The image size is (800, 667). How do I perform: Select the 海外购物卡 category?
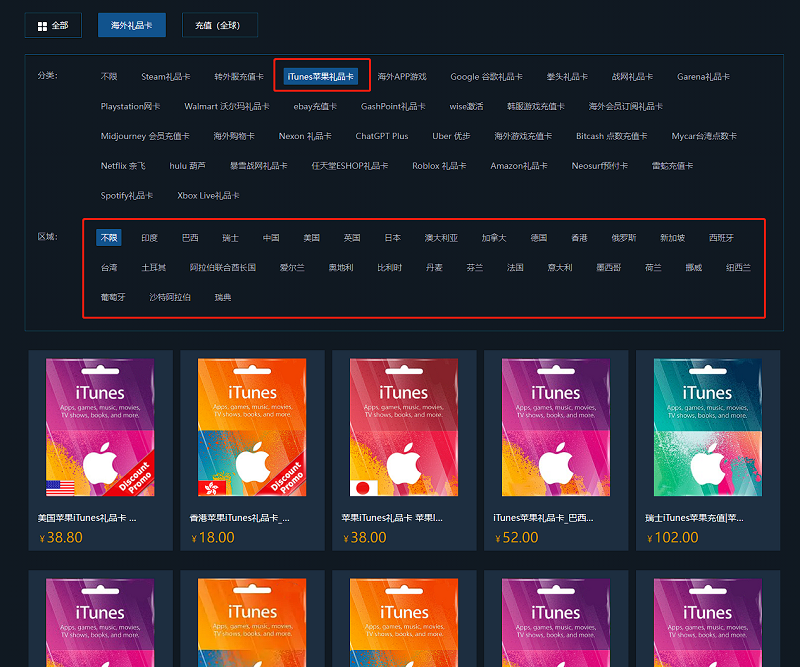click(234, 136)
